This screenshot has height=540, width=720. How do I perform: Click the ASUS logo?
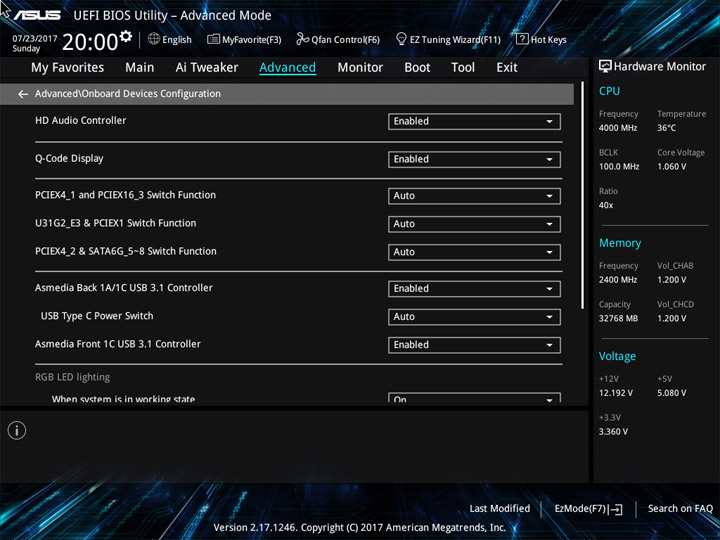coord(37,15)
